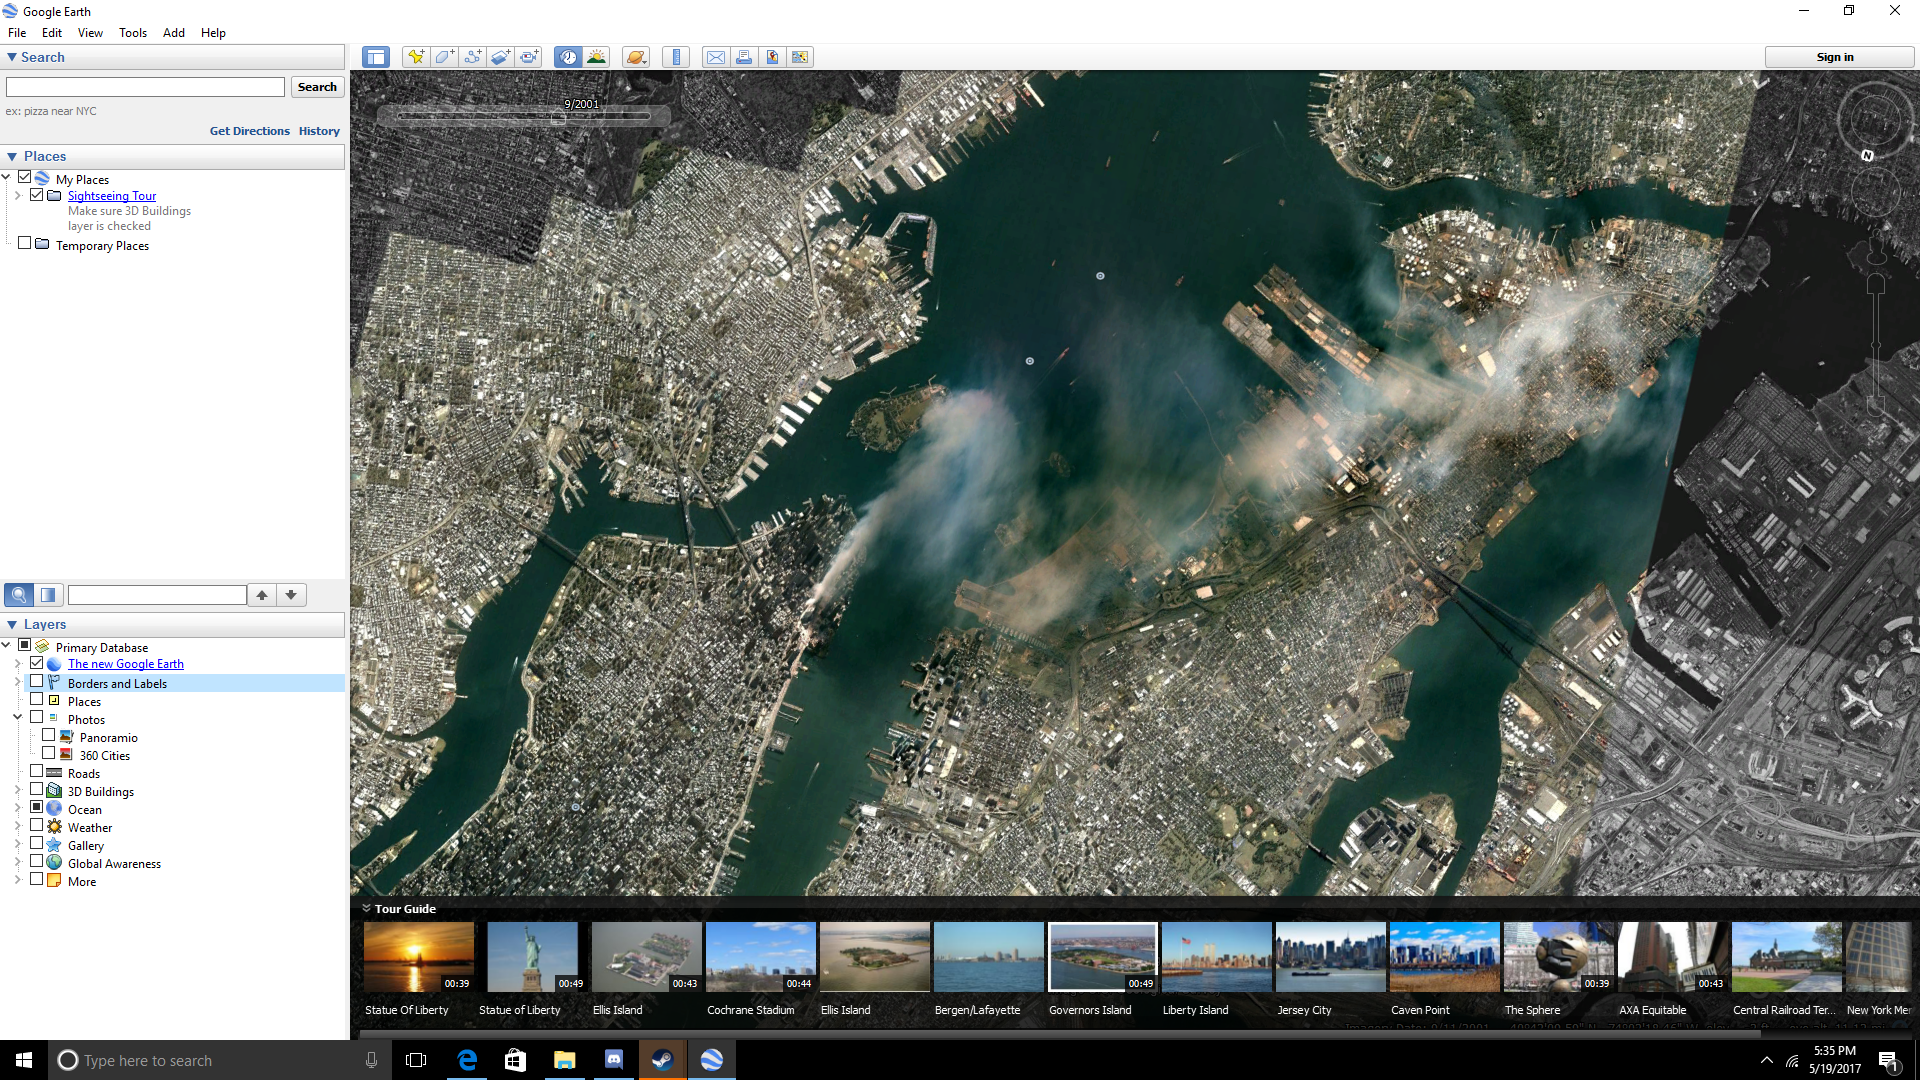Image resolution: width=1920 pixels, height=1080 pixels.
Task: Open the Add menu
Action: 174,33
